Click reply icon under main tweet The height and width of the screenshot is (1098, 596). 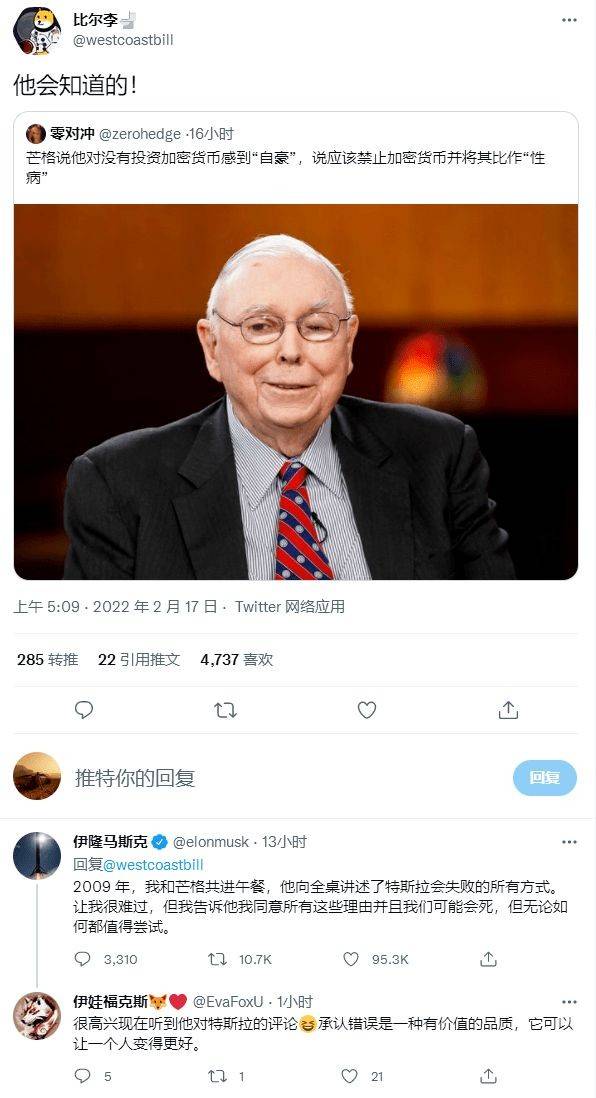[84, 710]
